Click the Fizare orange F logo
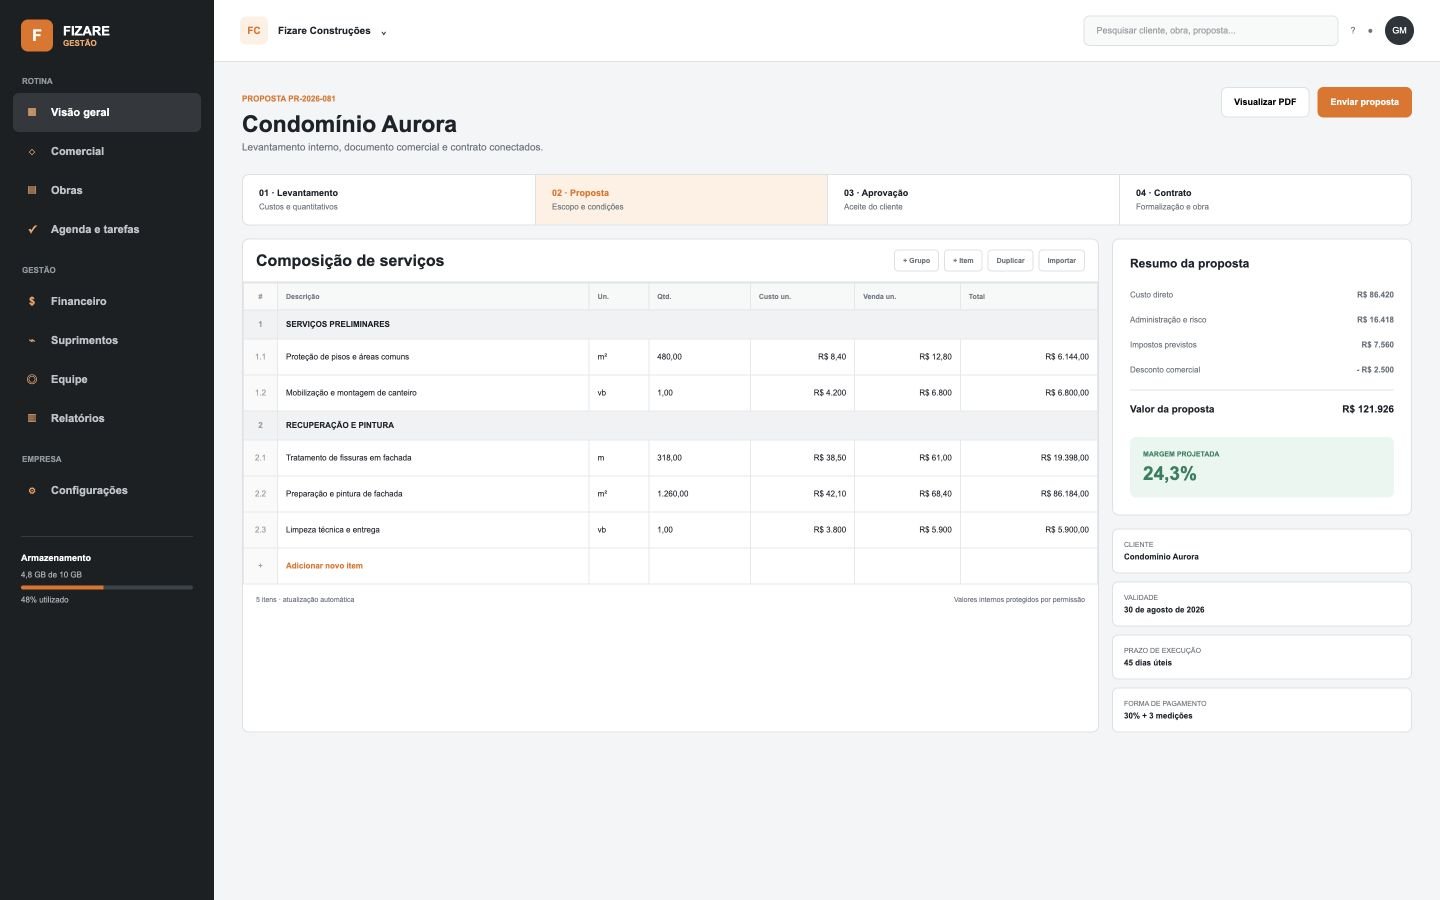The image size is (1440, 900). coord(37,36)
